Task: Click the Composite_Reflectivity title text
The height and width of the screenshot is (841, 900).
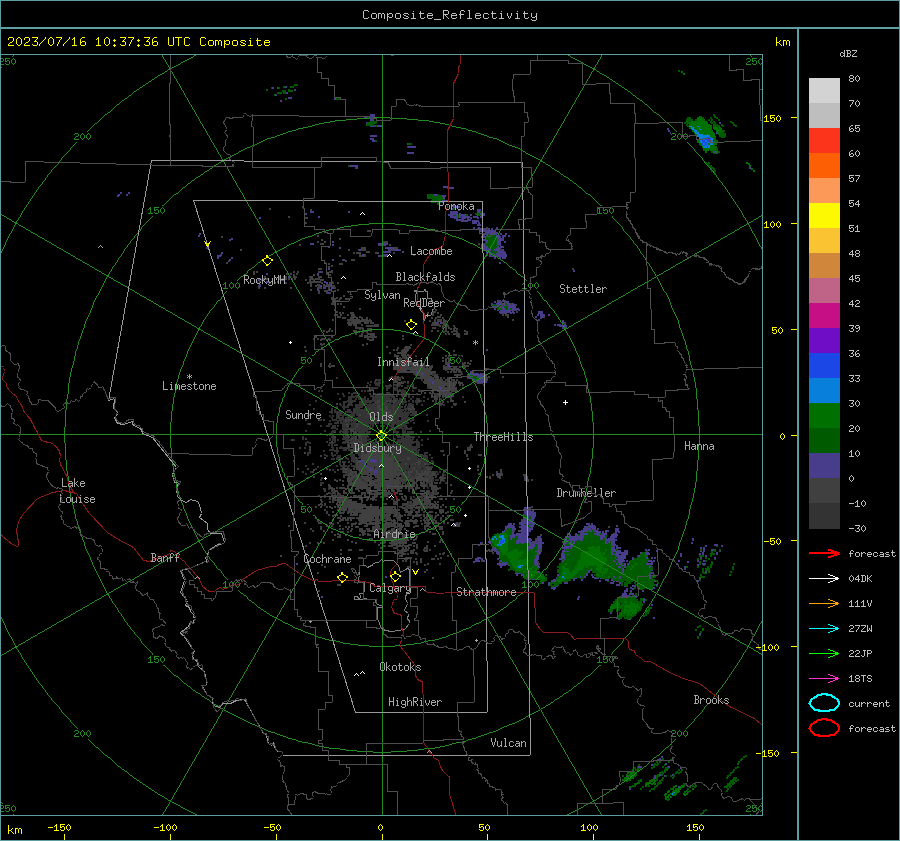Action: point(449,15)
